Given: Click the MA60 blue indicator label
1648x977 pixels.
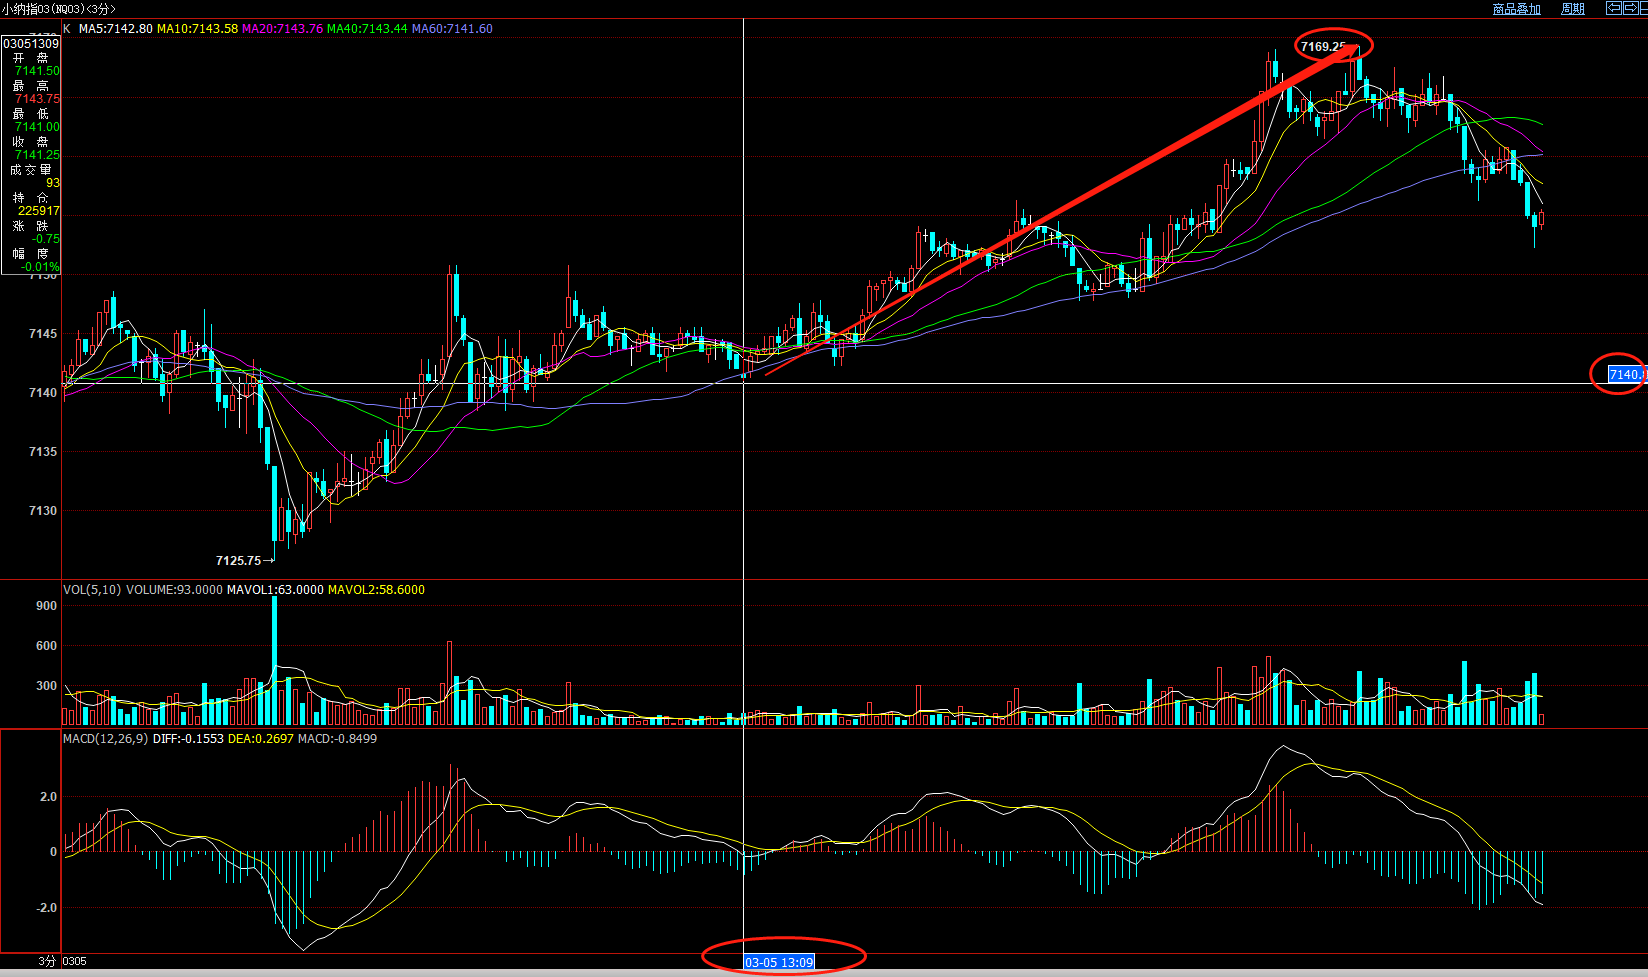Looking at the screenshot, I should tap(452, 29).
